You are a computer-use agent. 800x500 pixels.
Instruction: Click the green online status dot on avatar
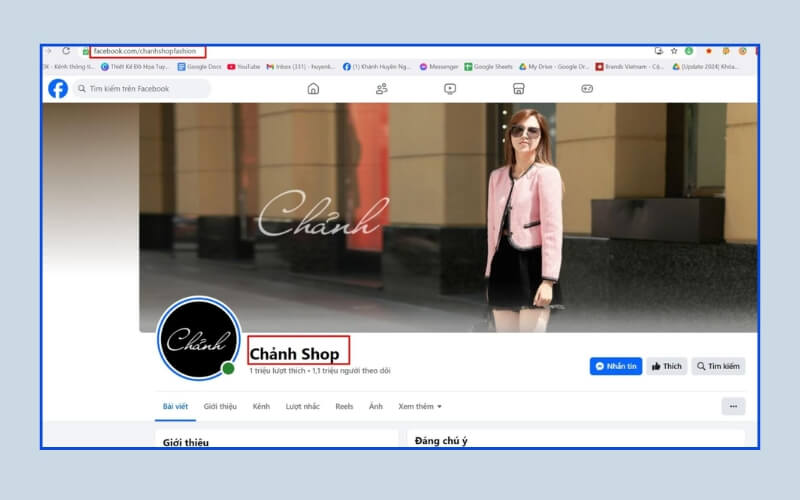tap(229, 368)
